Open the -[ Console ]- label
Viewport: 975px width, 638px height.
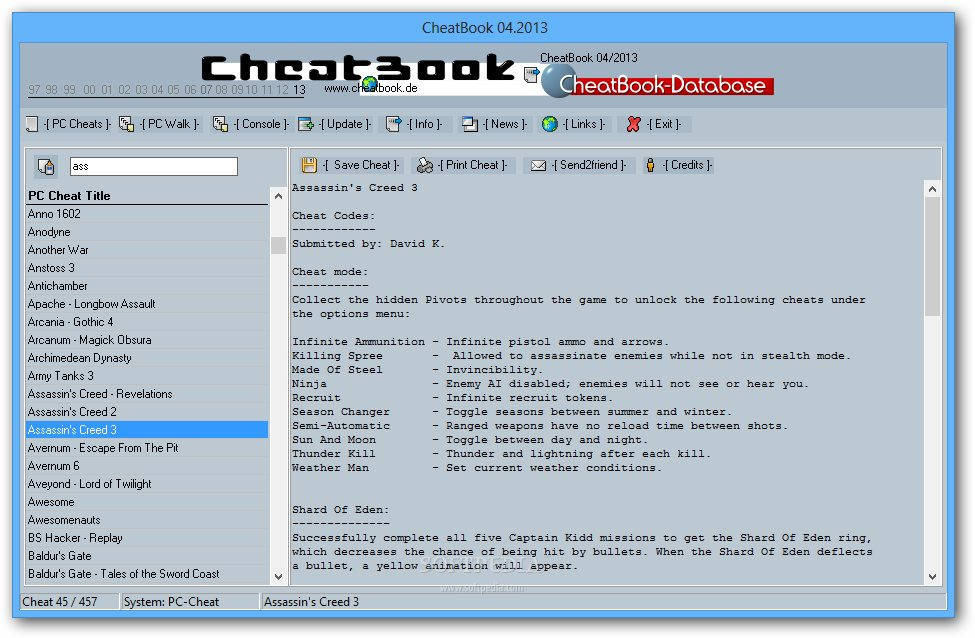click(x=261, y=124)
